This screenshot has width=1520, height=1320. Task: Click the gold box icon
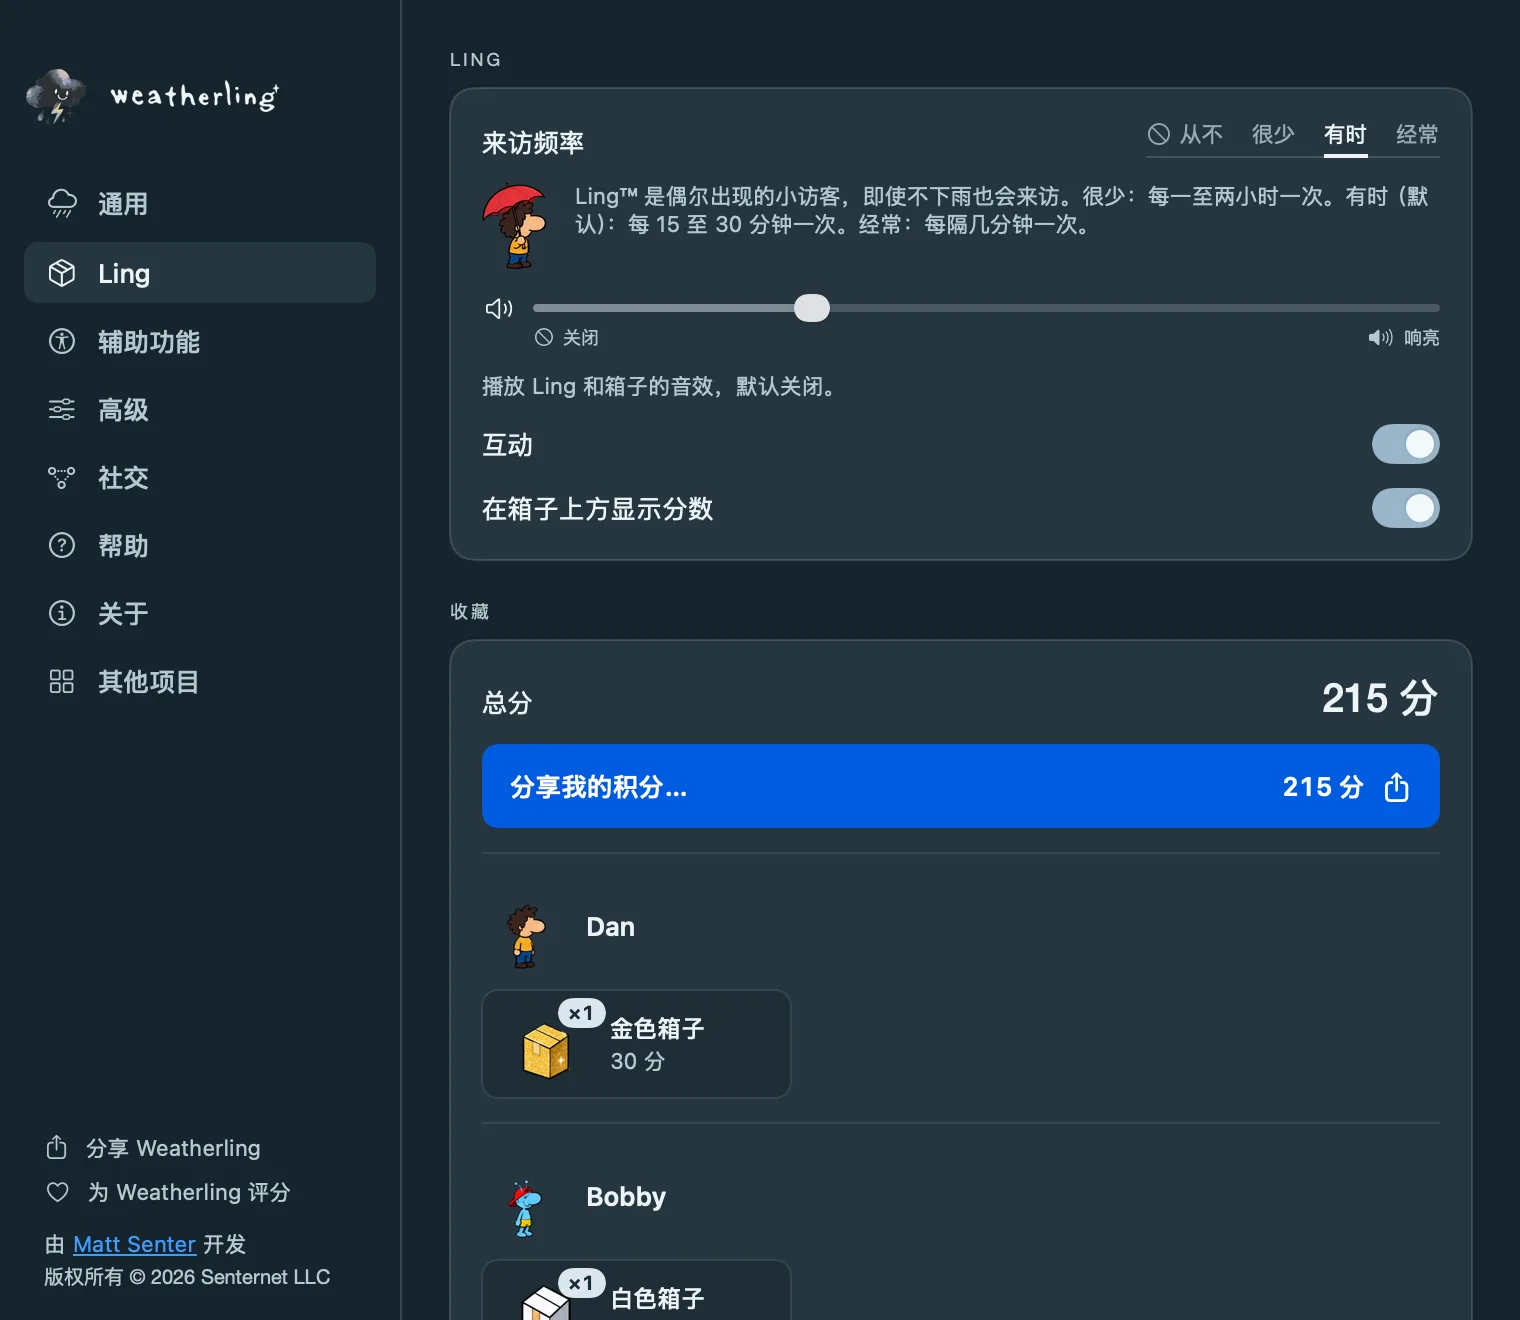click(x=546, y=1051)
